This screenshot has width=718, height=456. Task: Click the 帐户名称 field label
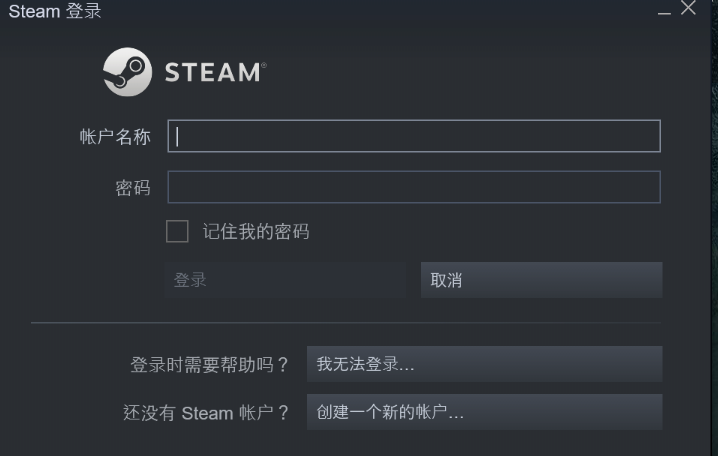click(x=115, y=137)
